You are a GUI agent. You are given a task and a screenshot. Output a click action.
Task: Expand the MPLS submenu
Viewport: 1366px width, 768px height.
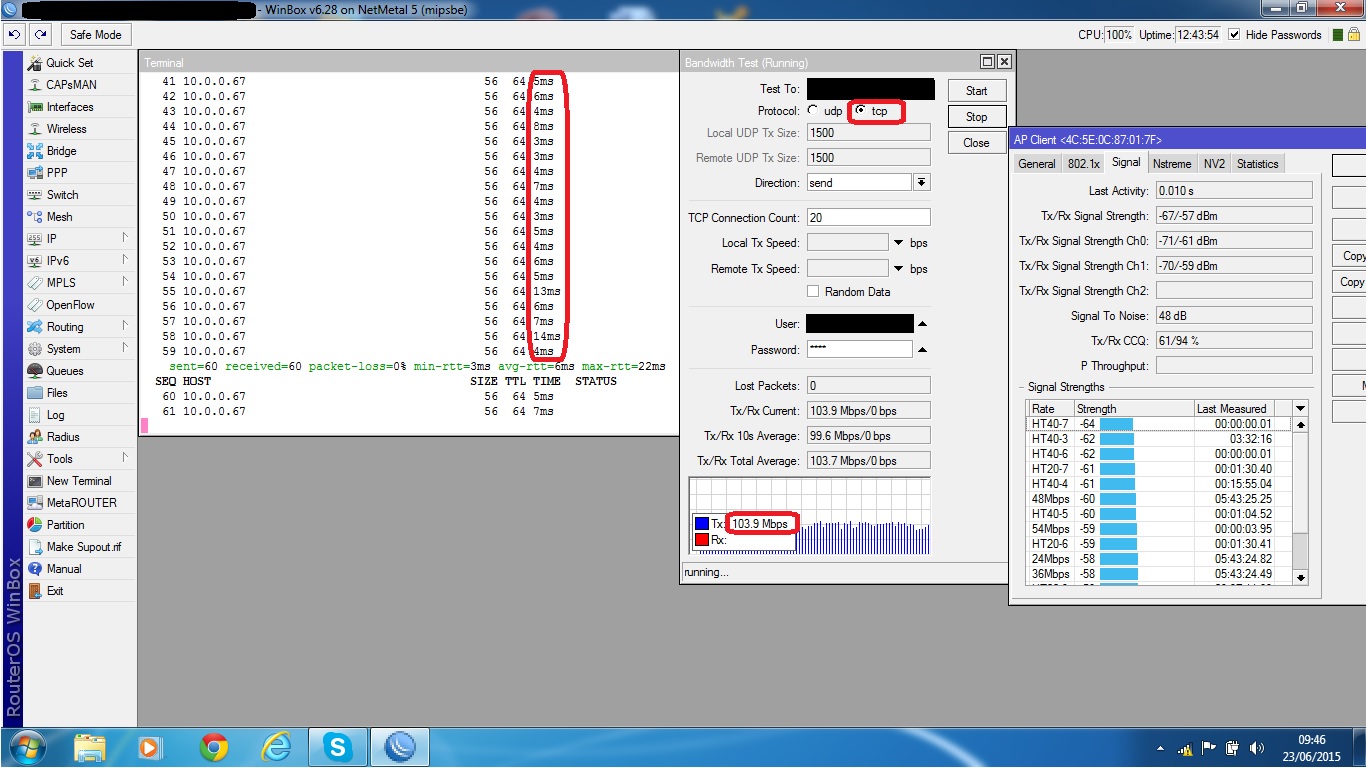click(x=125, y=282)
